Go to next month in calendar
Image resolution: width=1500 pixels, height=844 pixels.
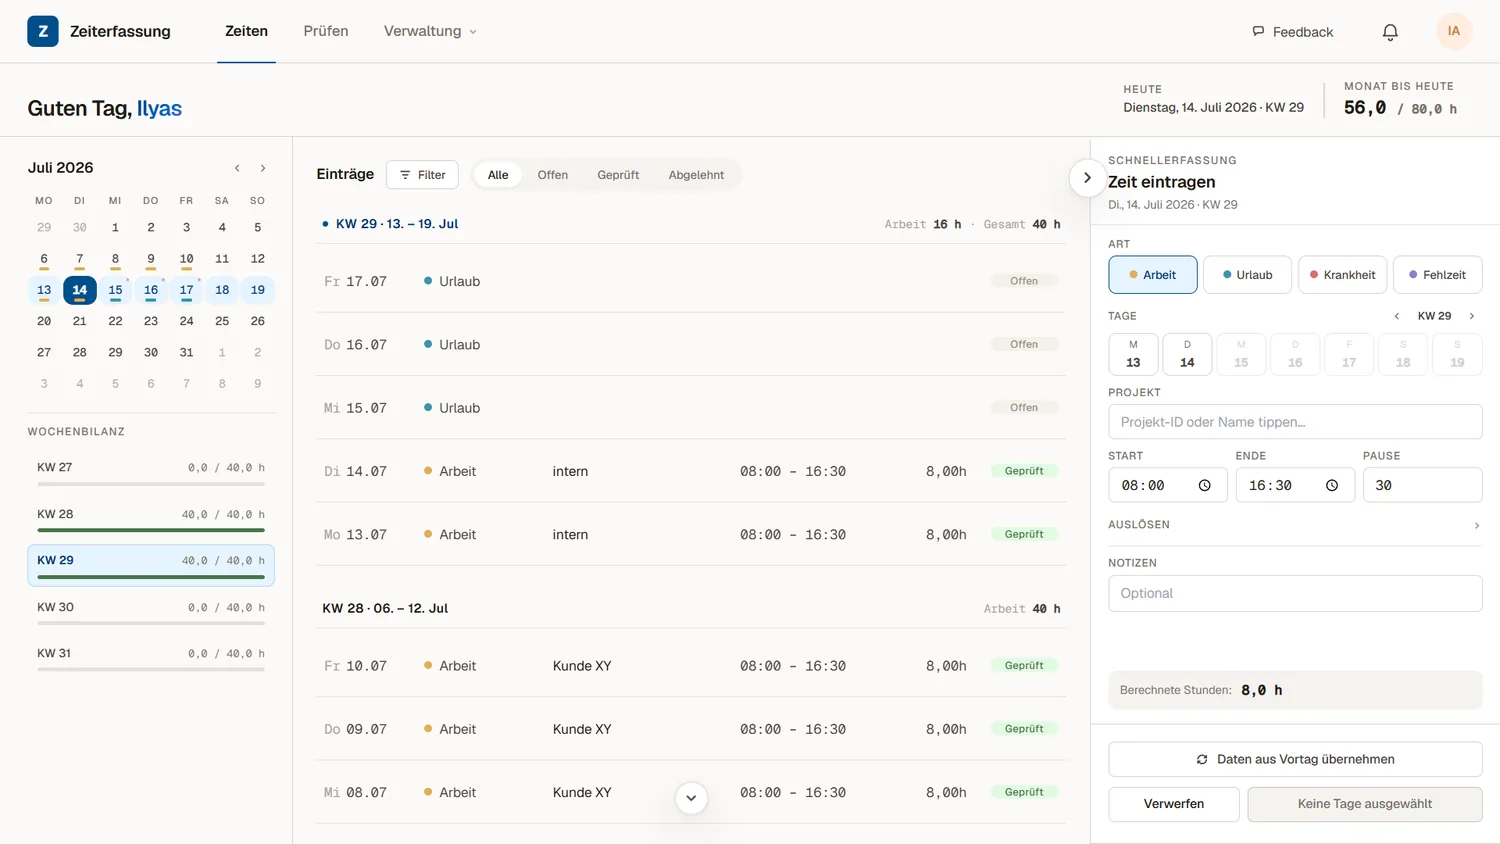click(263, 168)
